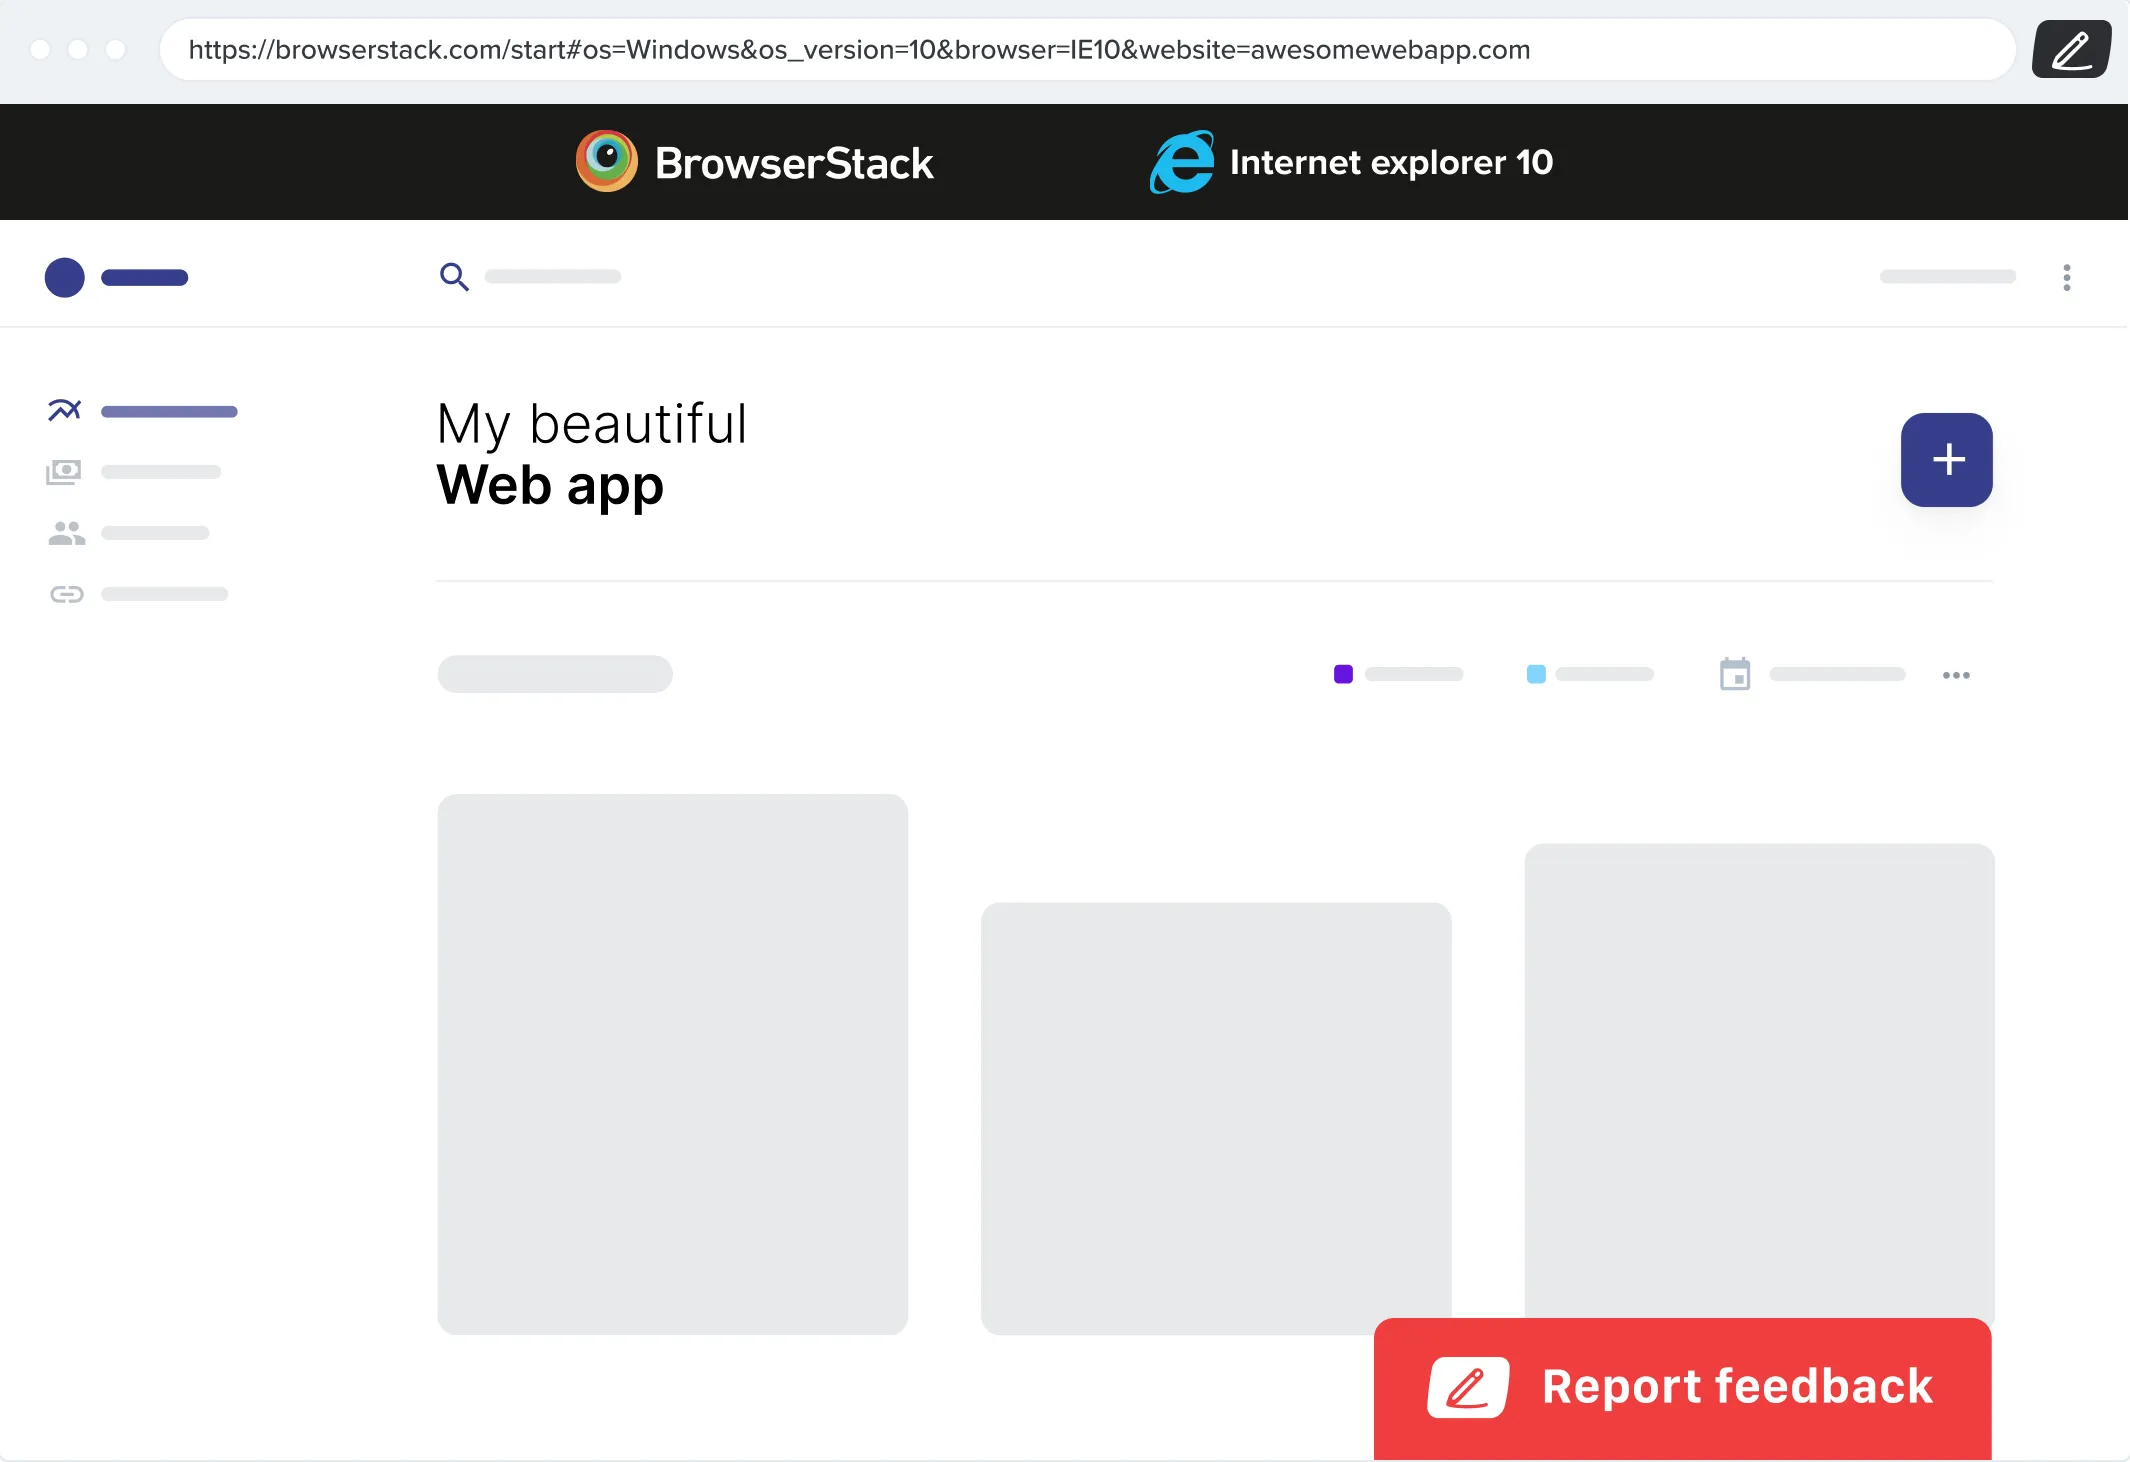Click the round blue app logo
This screenshot has width=2130, height=1462.
click(65, 277)
